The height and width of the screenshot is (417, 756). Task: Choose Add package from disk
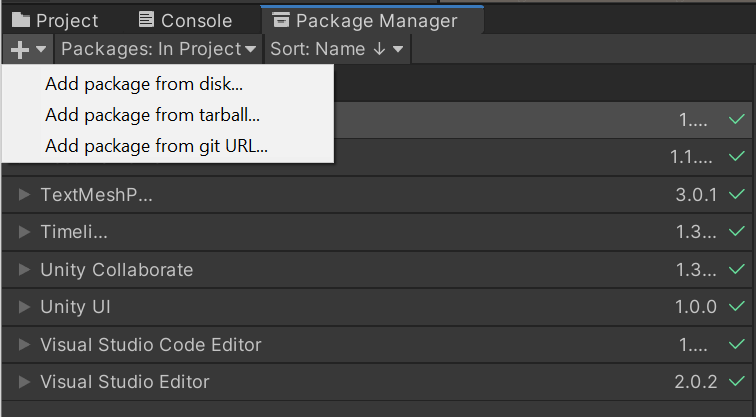point(144,84)
